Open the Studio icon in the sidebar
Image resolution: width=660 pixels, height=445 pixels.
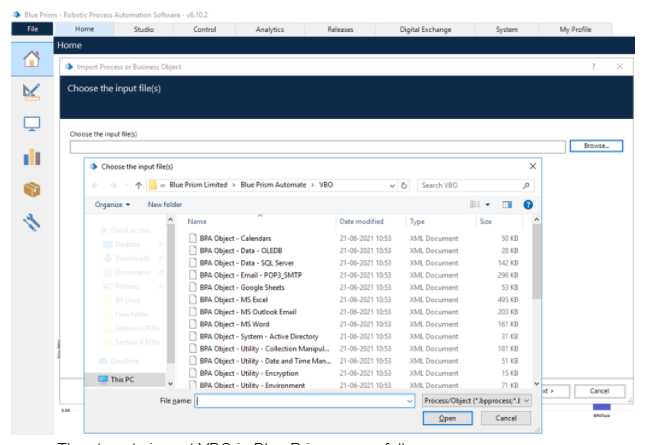(32, 92)
